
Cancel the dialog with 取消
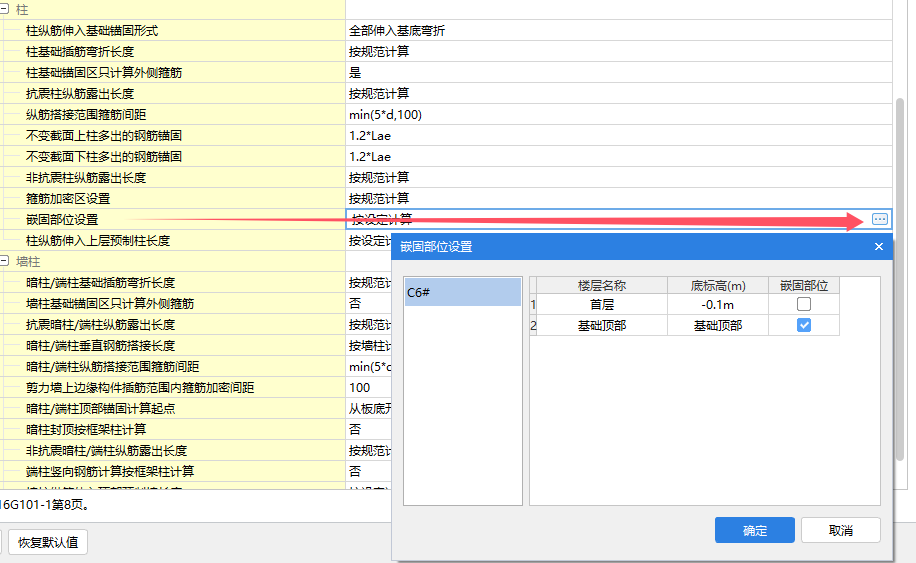[x=841, y=530]
